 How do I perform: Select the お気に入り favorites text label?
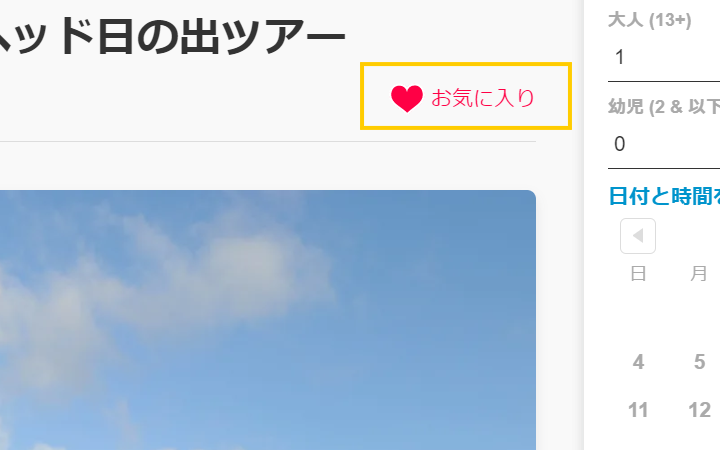pyautogui.click(x=483, y=98)
